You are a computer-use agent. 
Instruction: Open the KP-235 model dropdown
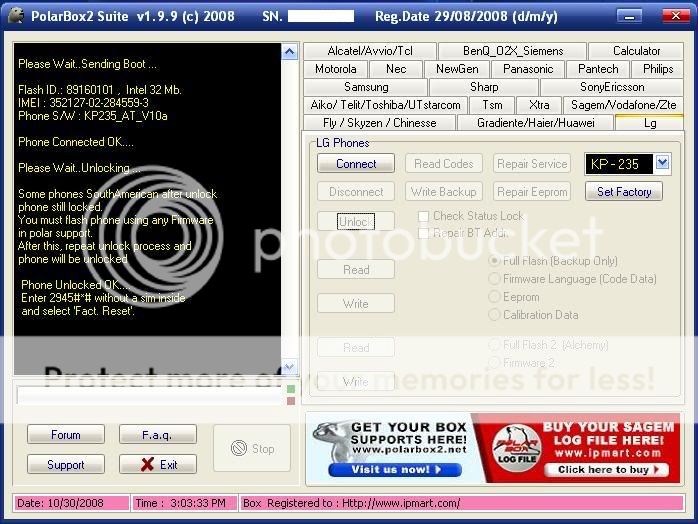(662, 163)
